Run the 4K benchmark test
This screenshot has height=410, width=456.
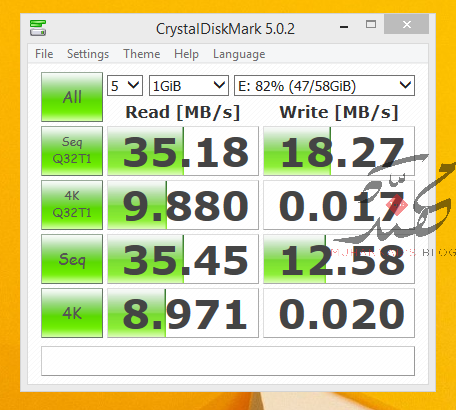[x=72, y=313]
